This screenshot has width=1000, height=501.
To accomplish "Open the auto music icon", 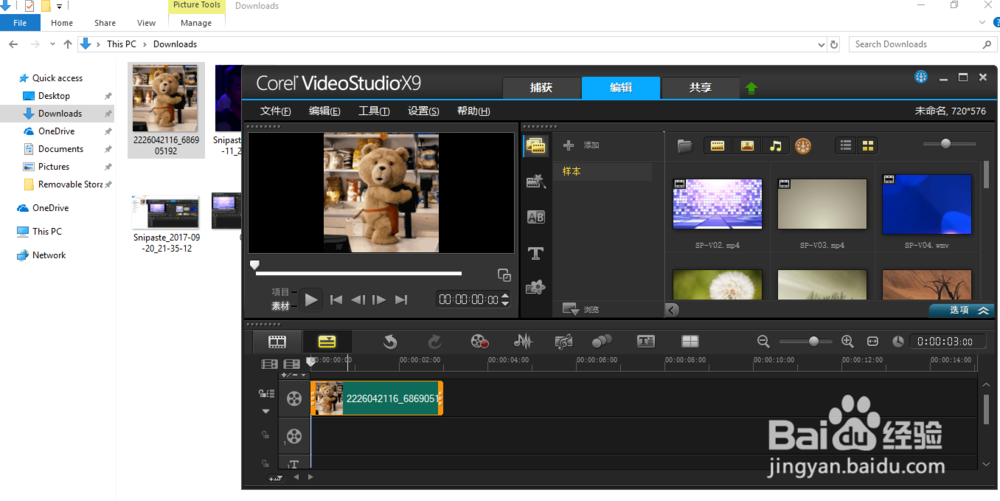I will click(x=563, y=342).
